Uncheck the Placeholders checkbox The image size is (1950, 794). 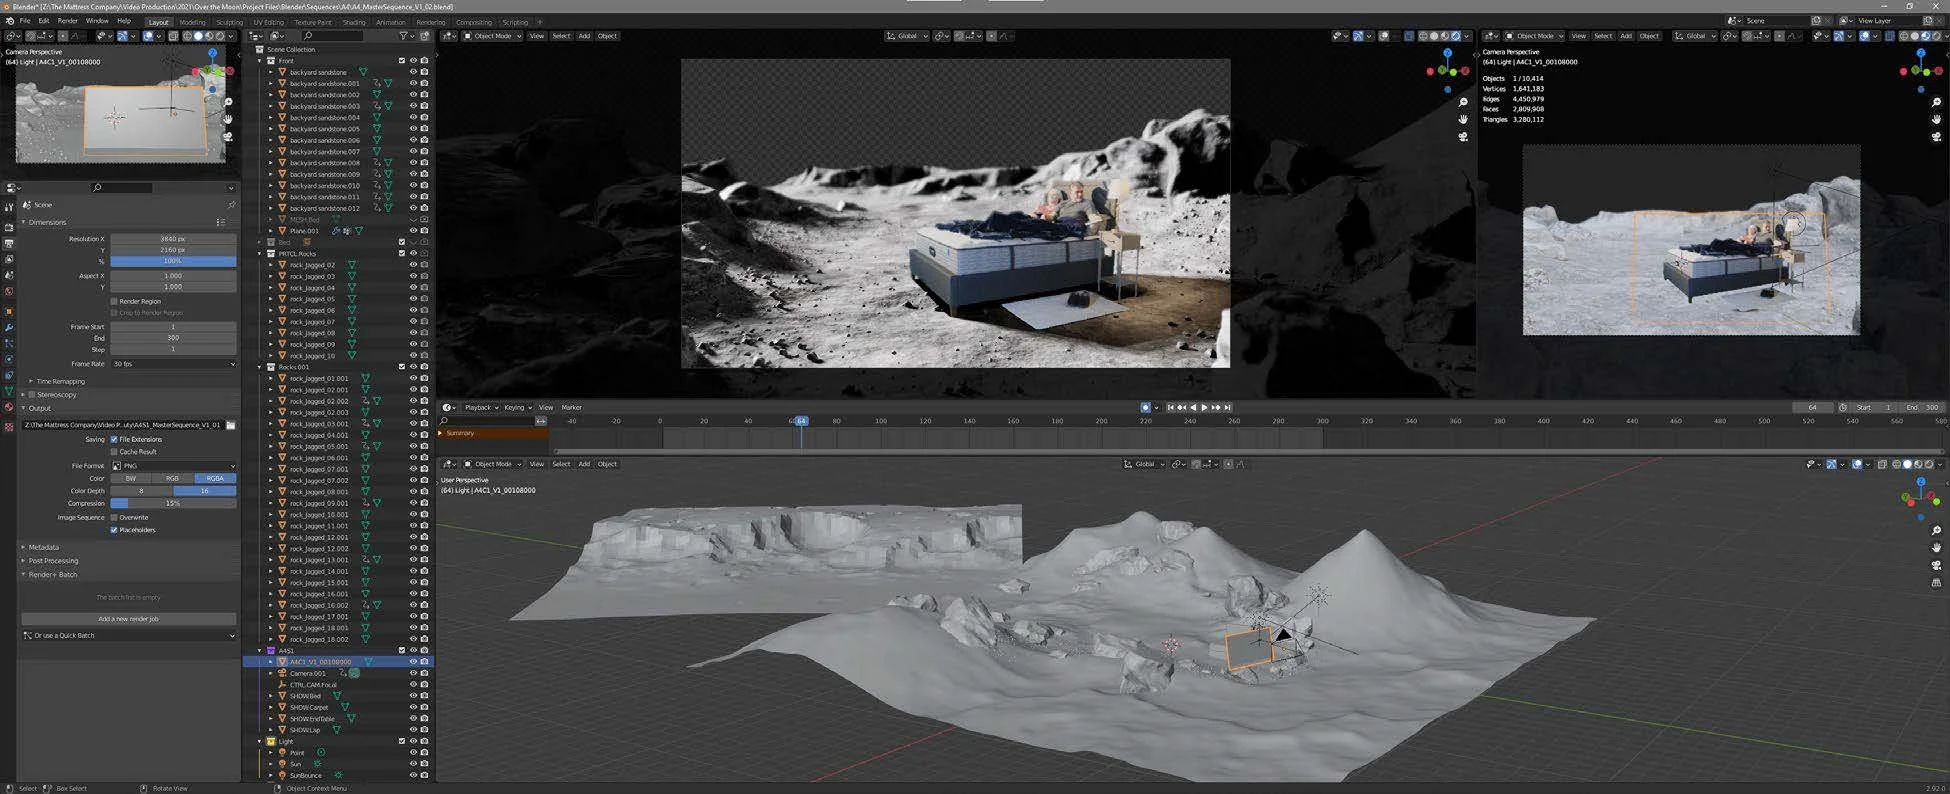pyautogui.click(x=114, y=530)
